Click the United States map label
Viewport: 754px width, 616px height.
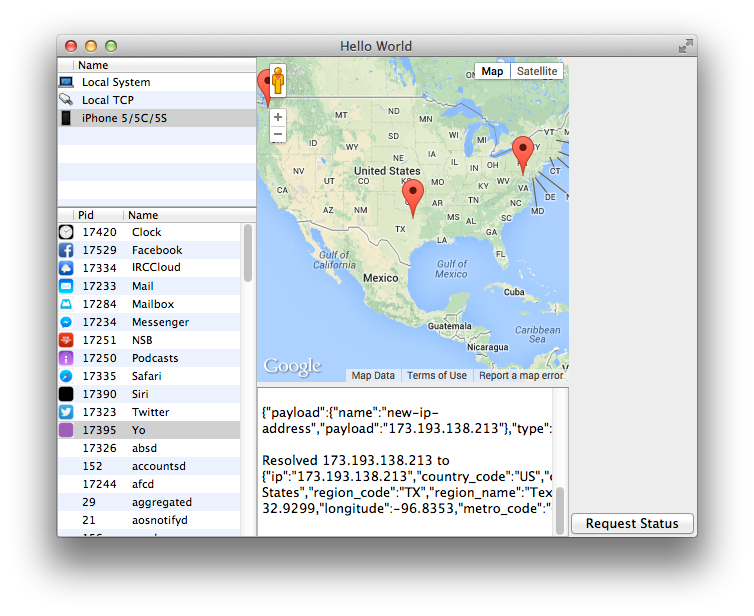point(387,171)
